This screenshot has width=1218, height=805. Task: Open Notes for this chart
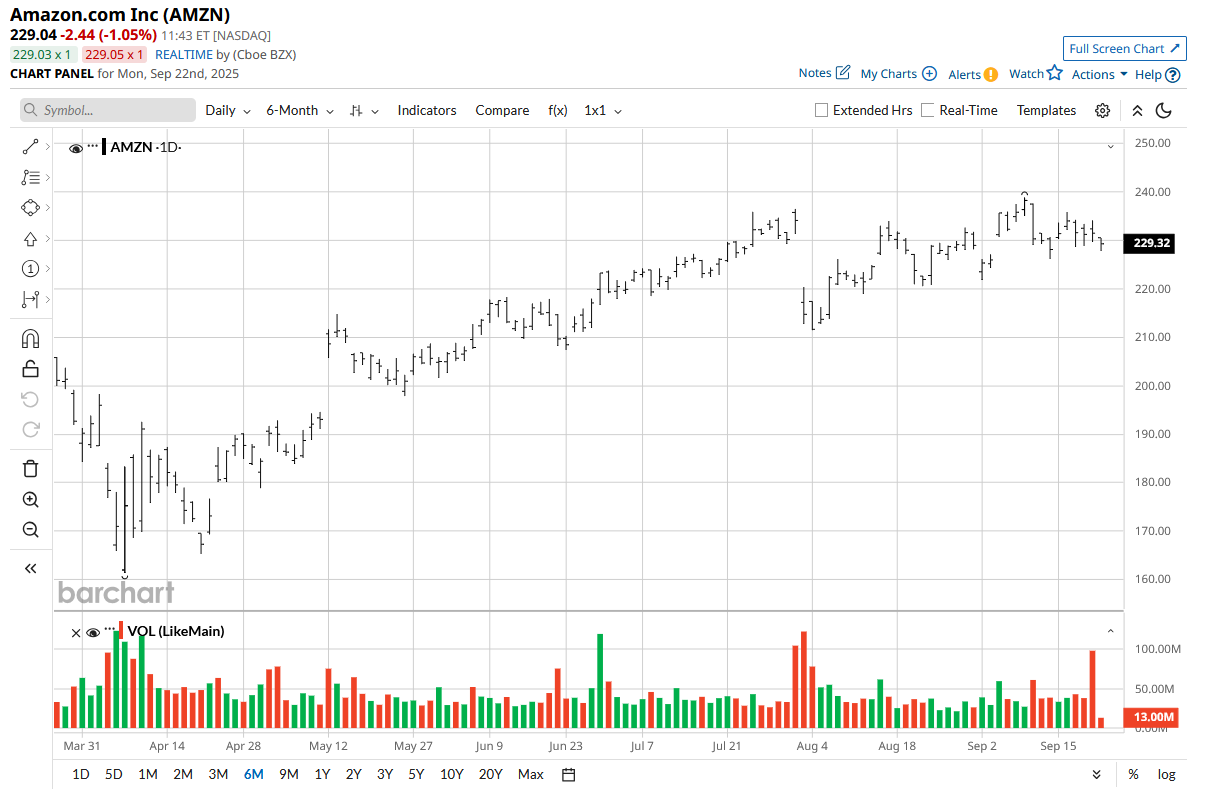click(x=825, y=73)
